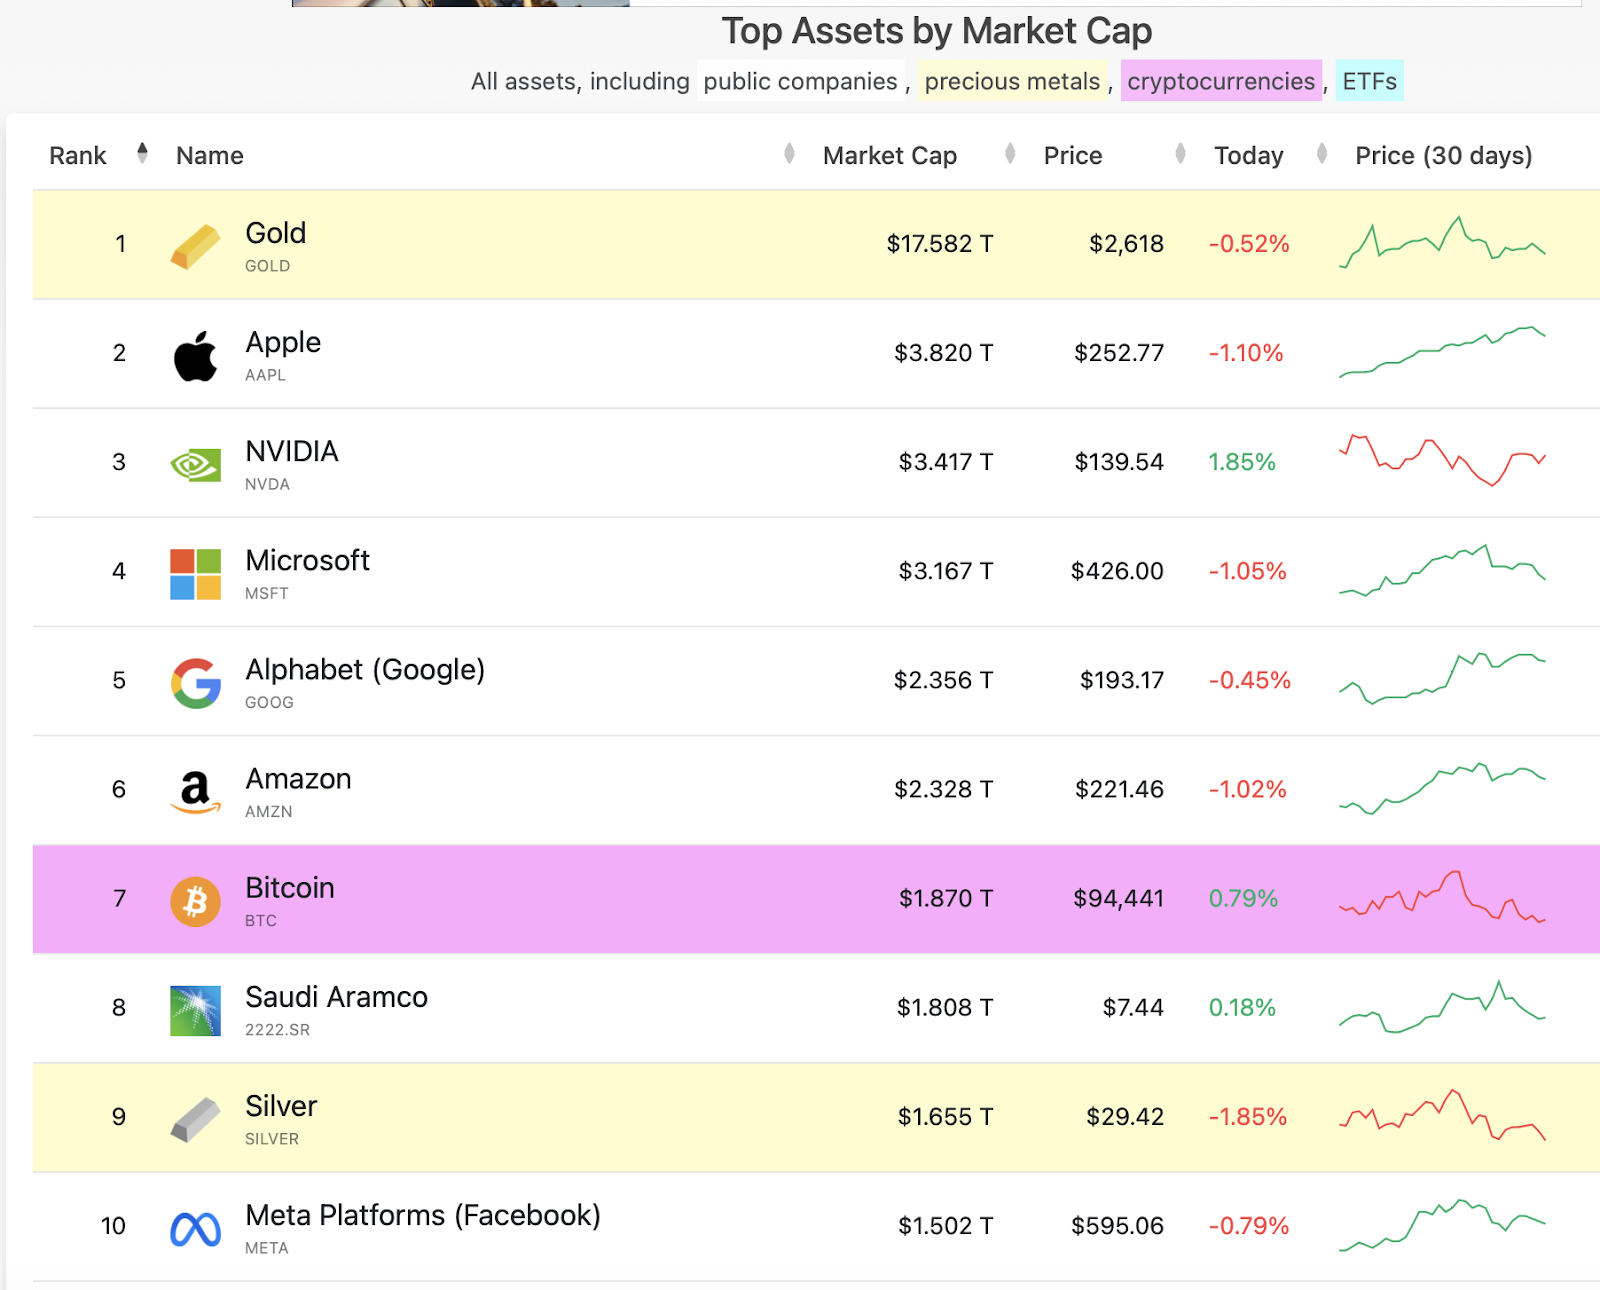The height and width of the screenshot is (1290, 1600).
Task: Click Gold price $2,618
Action: (1126, 244)
